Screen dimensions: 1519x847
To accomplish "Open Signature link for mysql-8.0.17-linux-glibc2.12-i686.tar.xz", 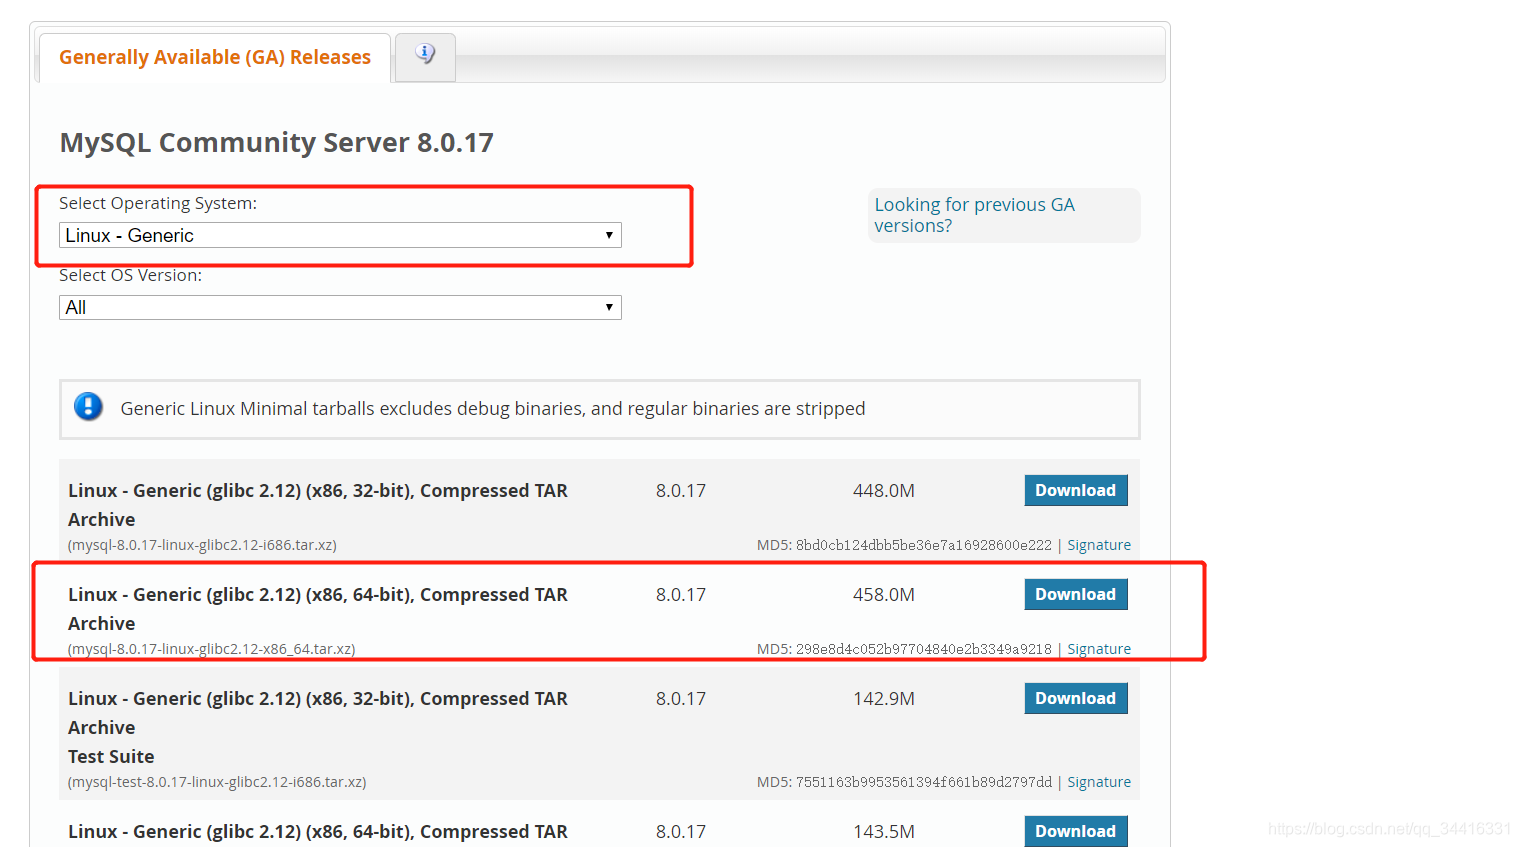I will pos(1099,545).
